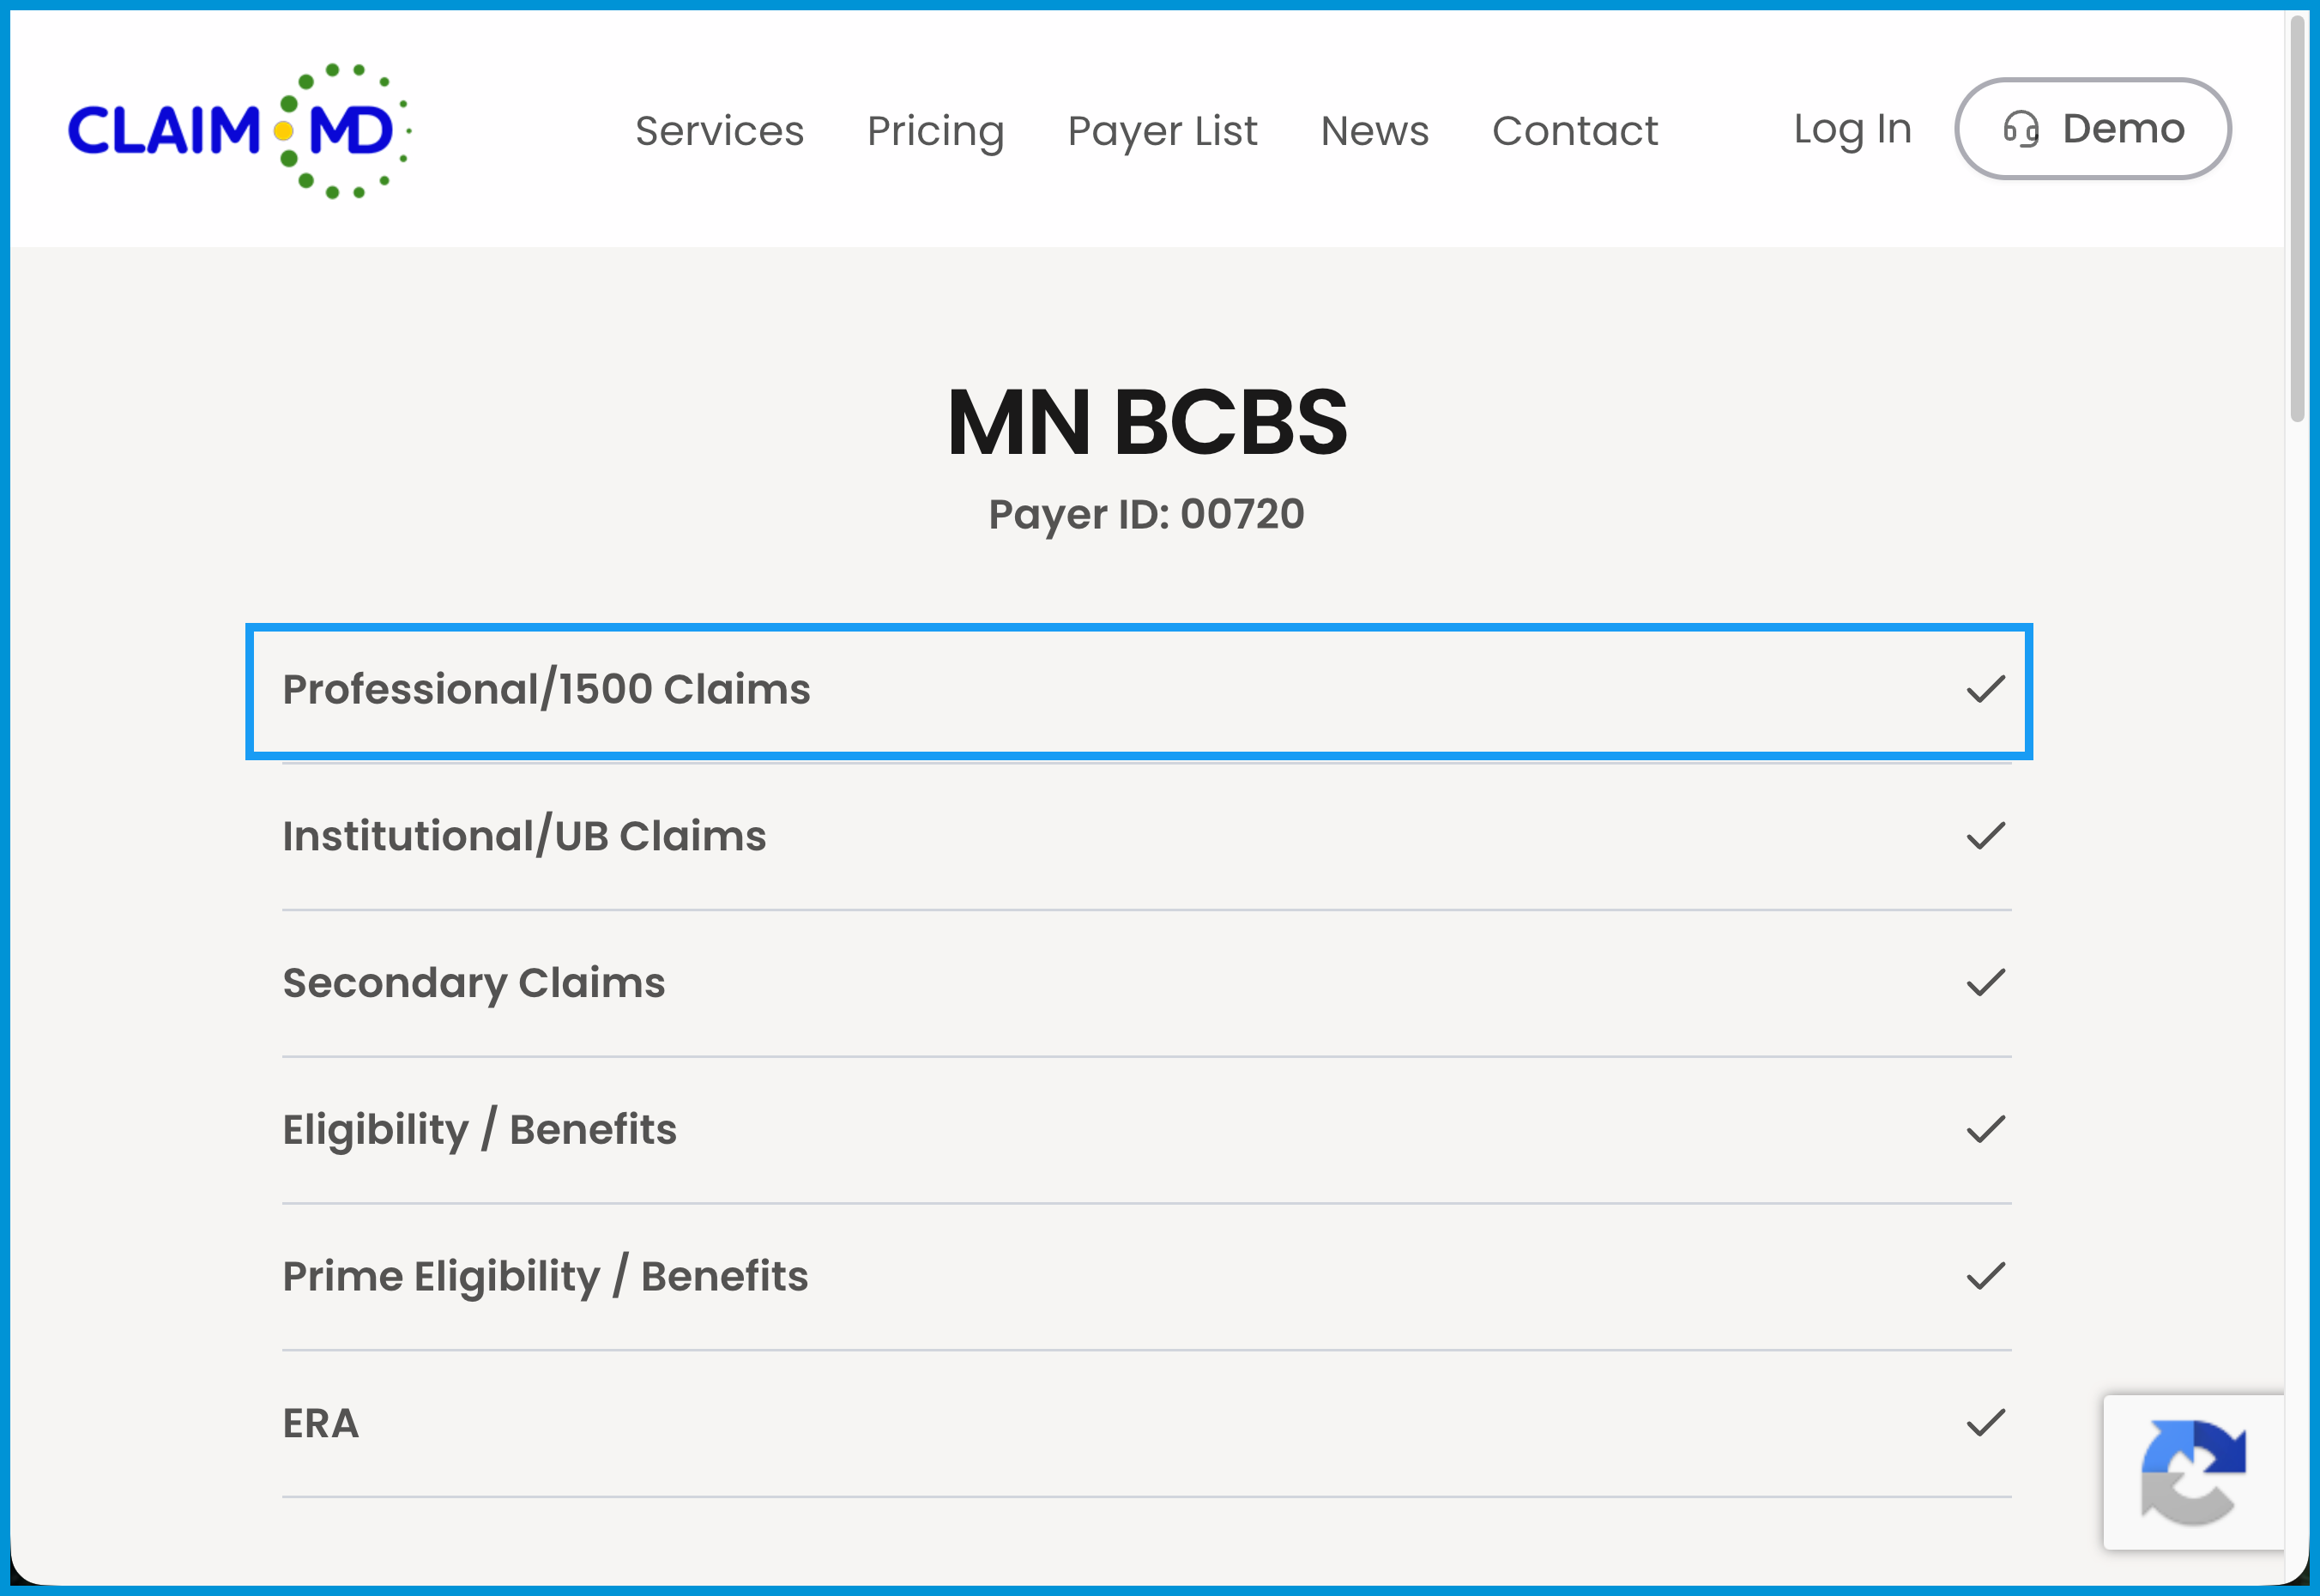Screen dimensions: 2320x1596
Task: Click the Claim.MD logo
Action: point(239,131)
